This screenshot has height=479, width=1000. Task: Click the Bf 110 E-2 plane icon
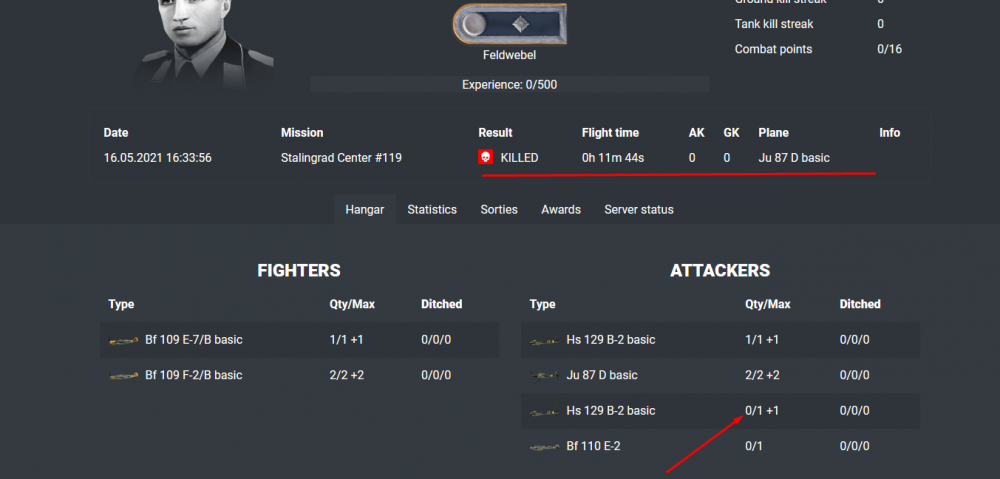coord(544,446)
